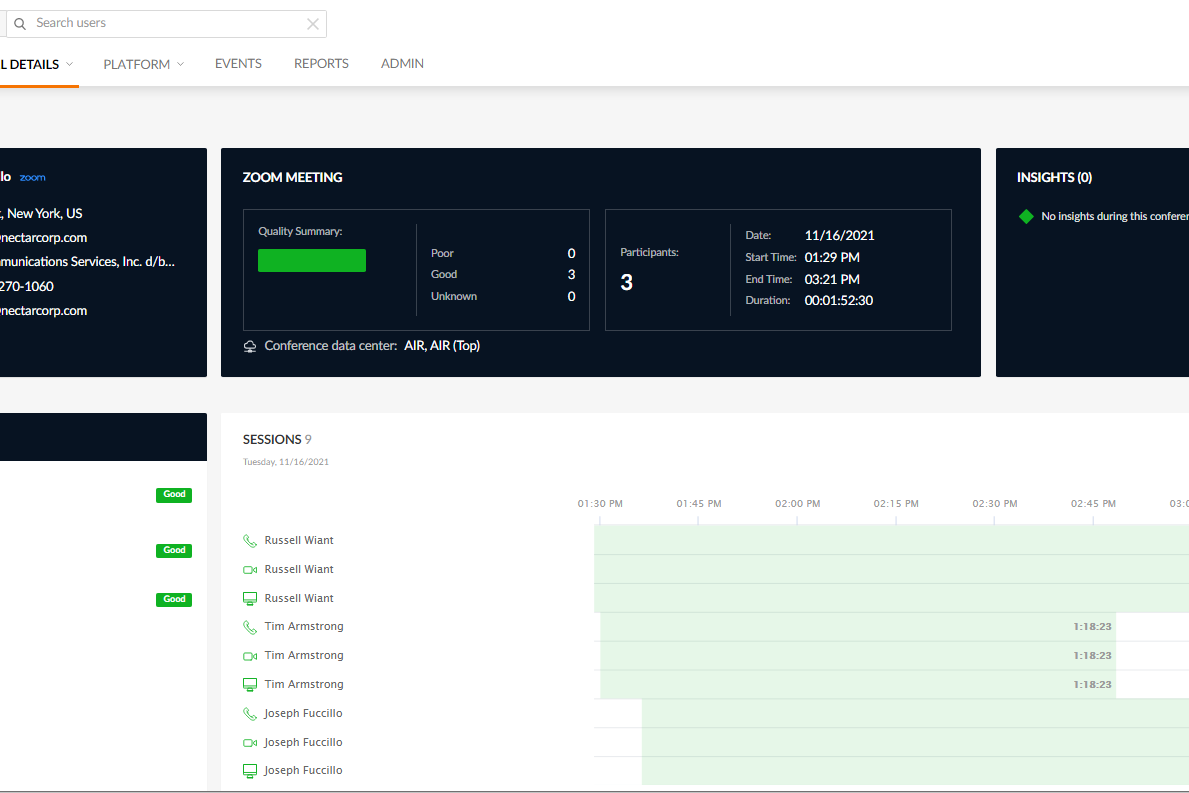Click the No insights during this conference message
The height and width of the screenshot is (793, 1189).
1115,217
